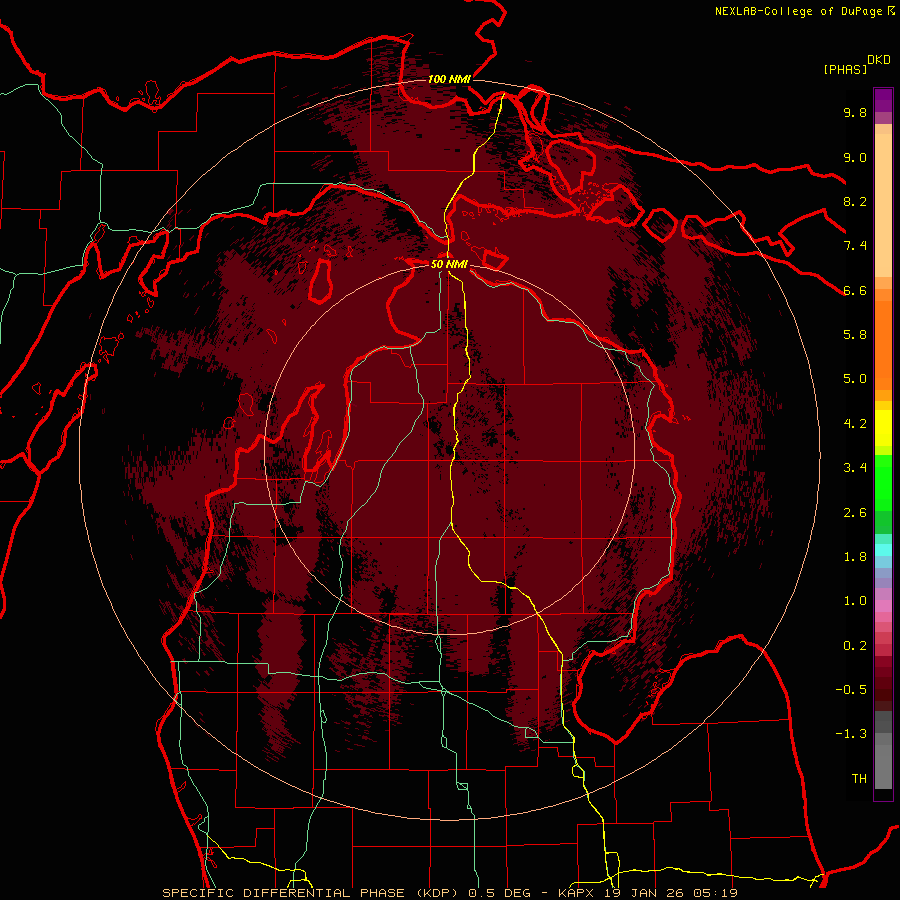This screenshot has height=900, width=900.
Task: Click the 6.6 value on color scale
Action: (x=855, y=290)
